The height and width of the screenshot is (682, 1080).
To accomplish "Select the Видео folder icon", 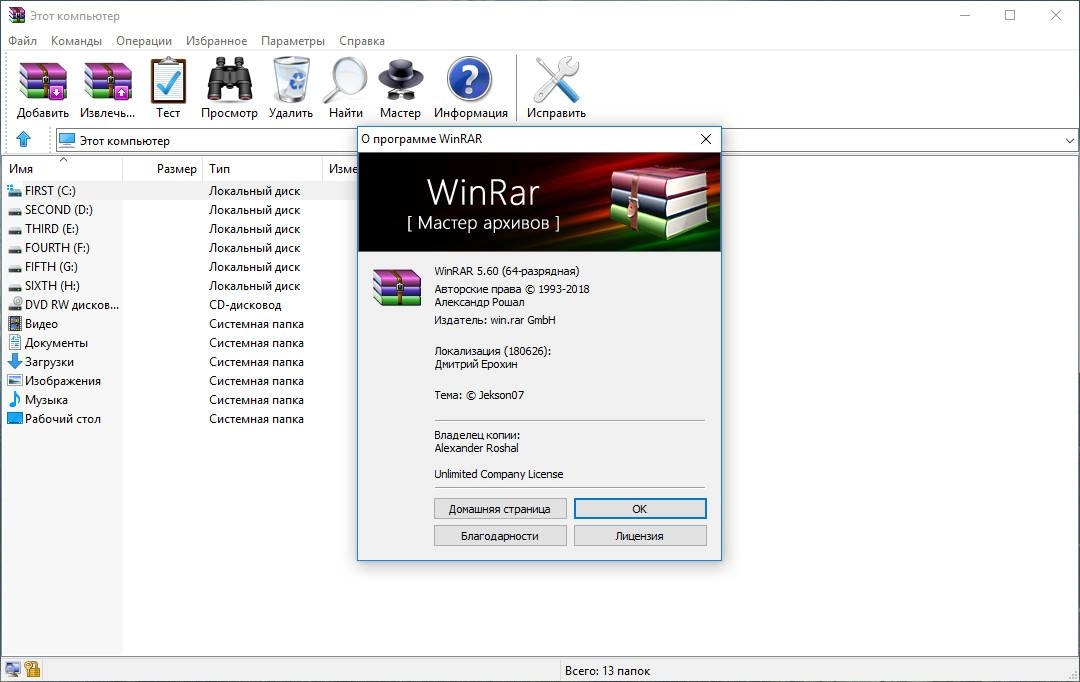I will (14, 323).
